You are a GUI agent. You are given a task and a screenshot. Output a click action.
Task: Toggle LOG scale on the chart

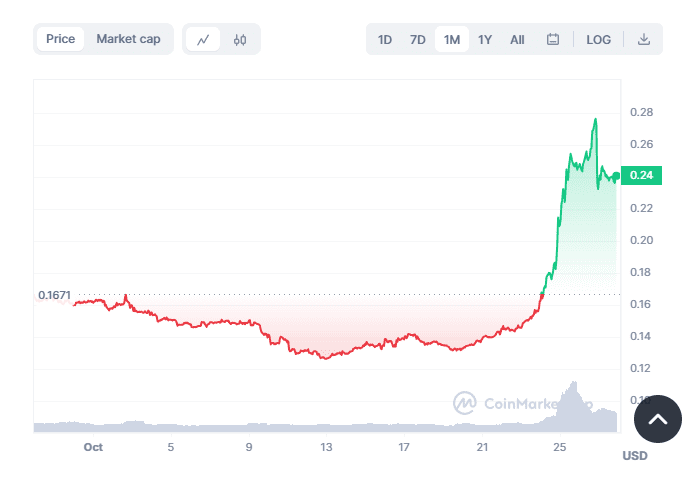[598, 40]
